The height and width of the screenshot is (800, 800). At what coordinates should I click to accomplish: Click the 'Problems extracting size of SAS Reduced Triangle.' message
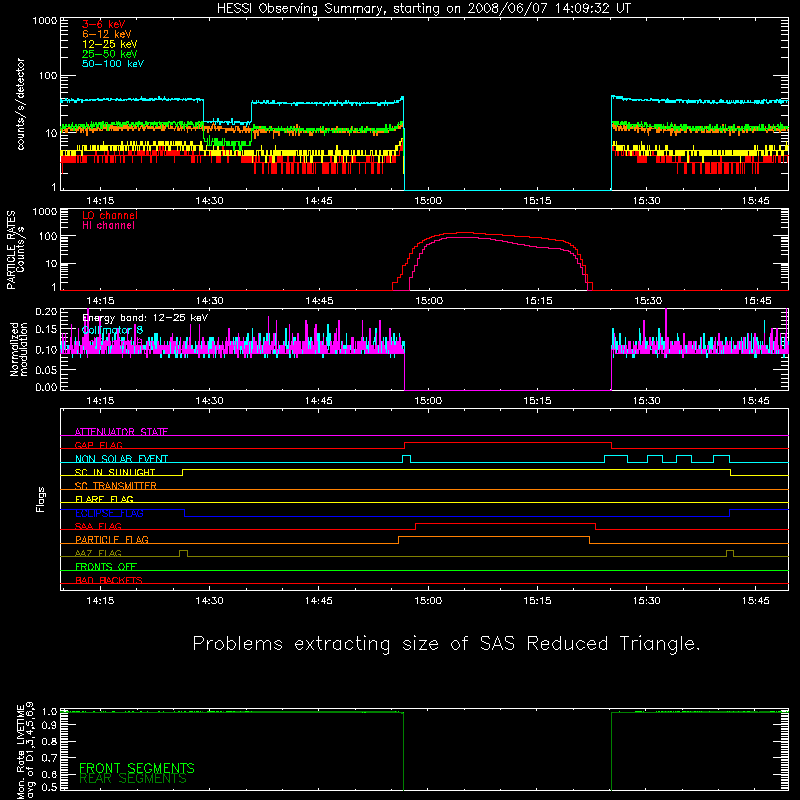tap(446, 644)
